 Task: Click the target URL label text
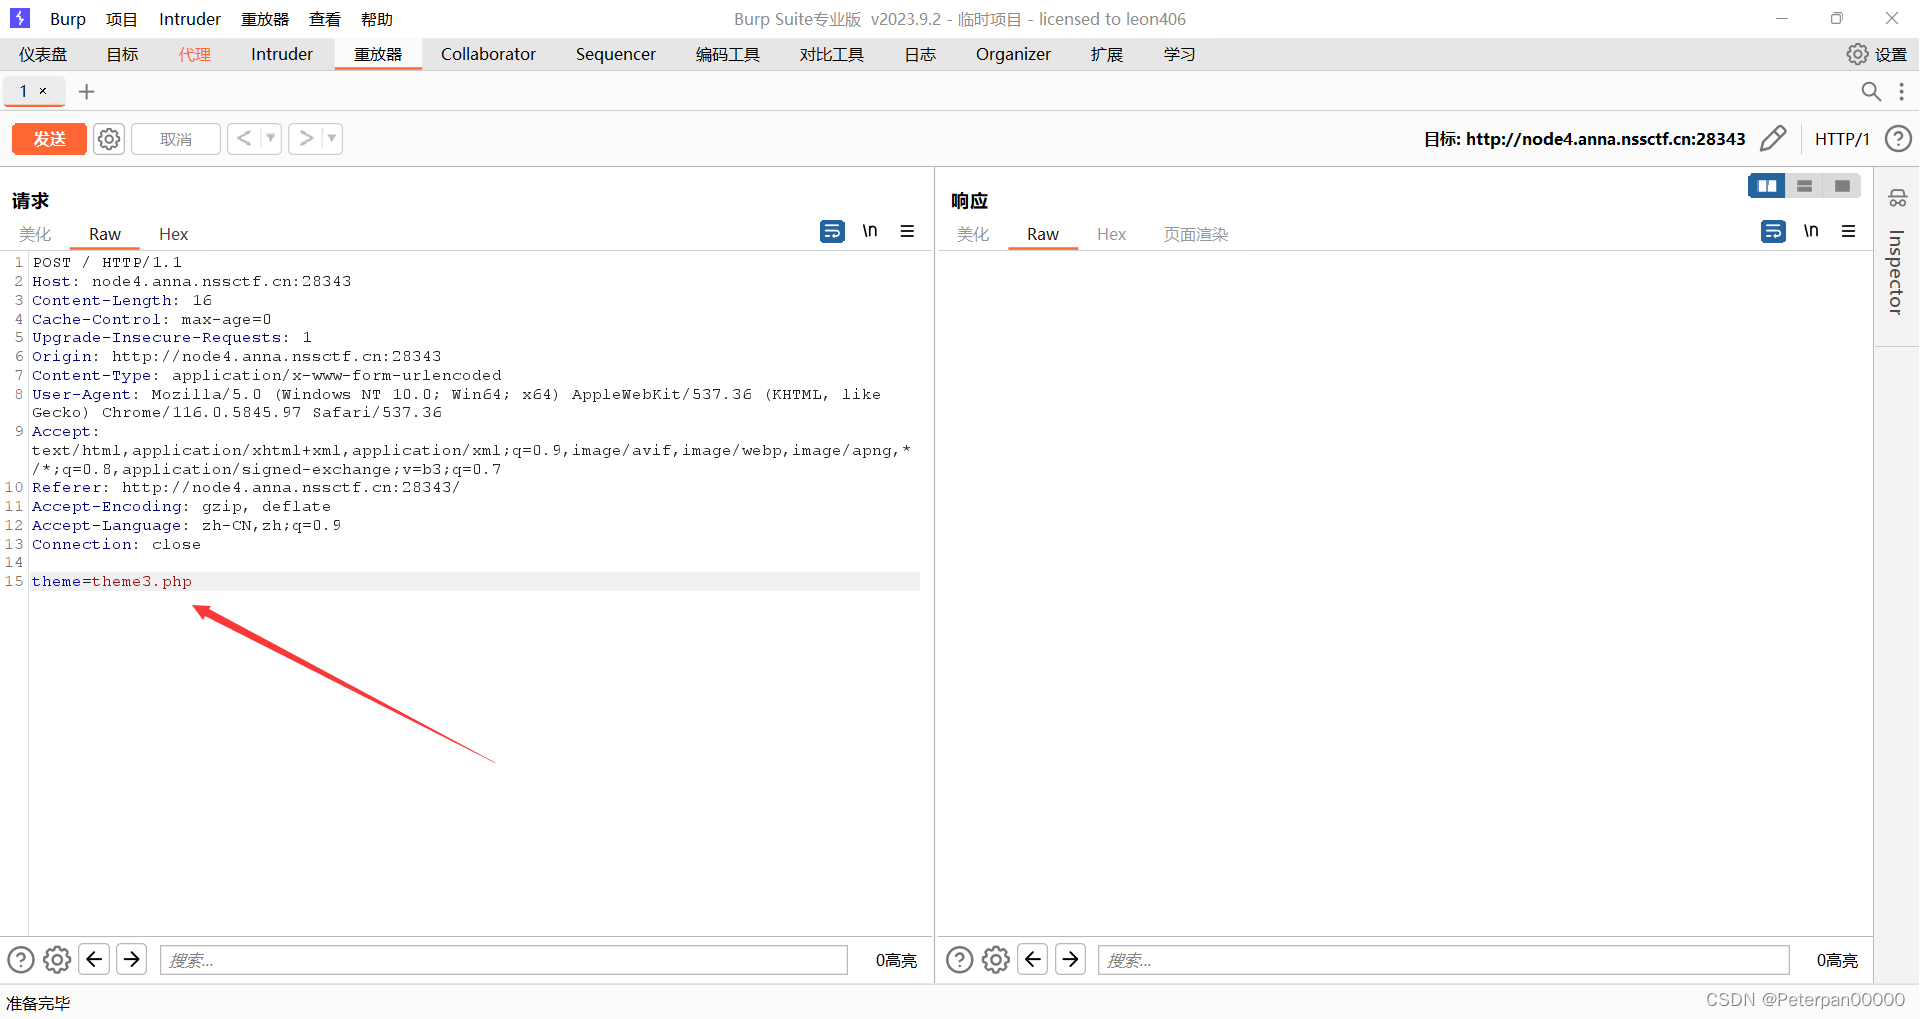click(x=1585, y=139)
